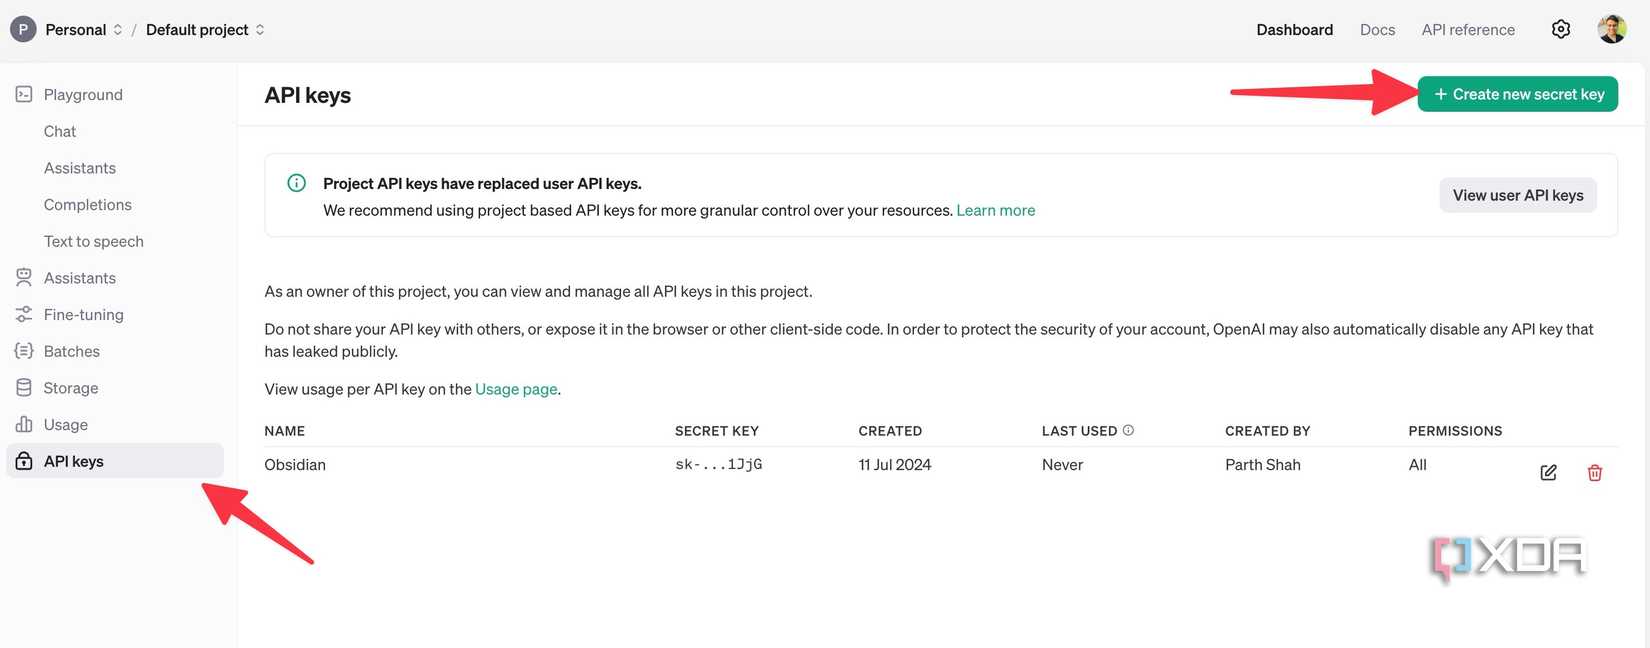Open Fine-tuning in the sidebar
The height and width of the screenshot is (648, 1650).
(x=84, y=314)
